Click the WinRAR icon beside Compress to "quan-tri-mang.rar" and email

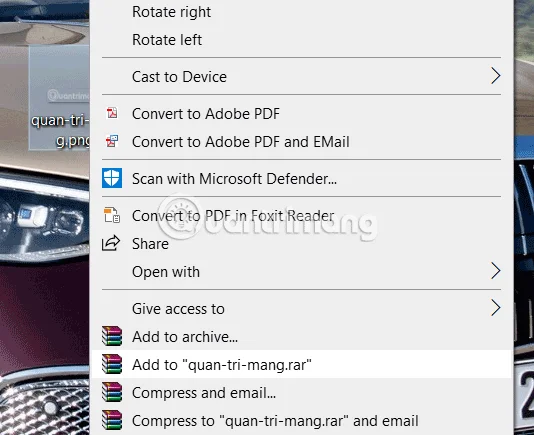(x=112, y=420)
